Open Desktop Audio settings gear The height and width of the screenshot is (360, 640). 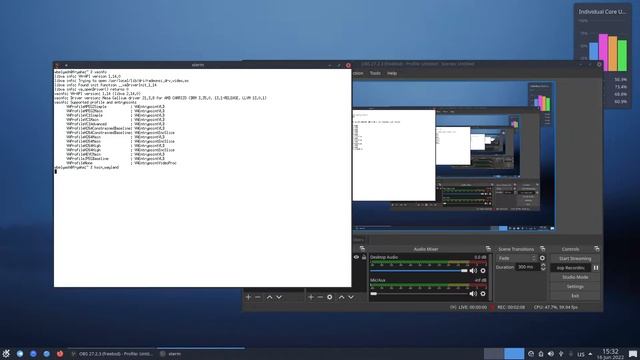483,271
